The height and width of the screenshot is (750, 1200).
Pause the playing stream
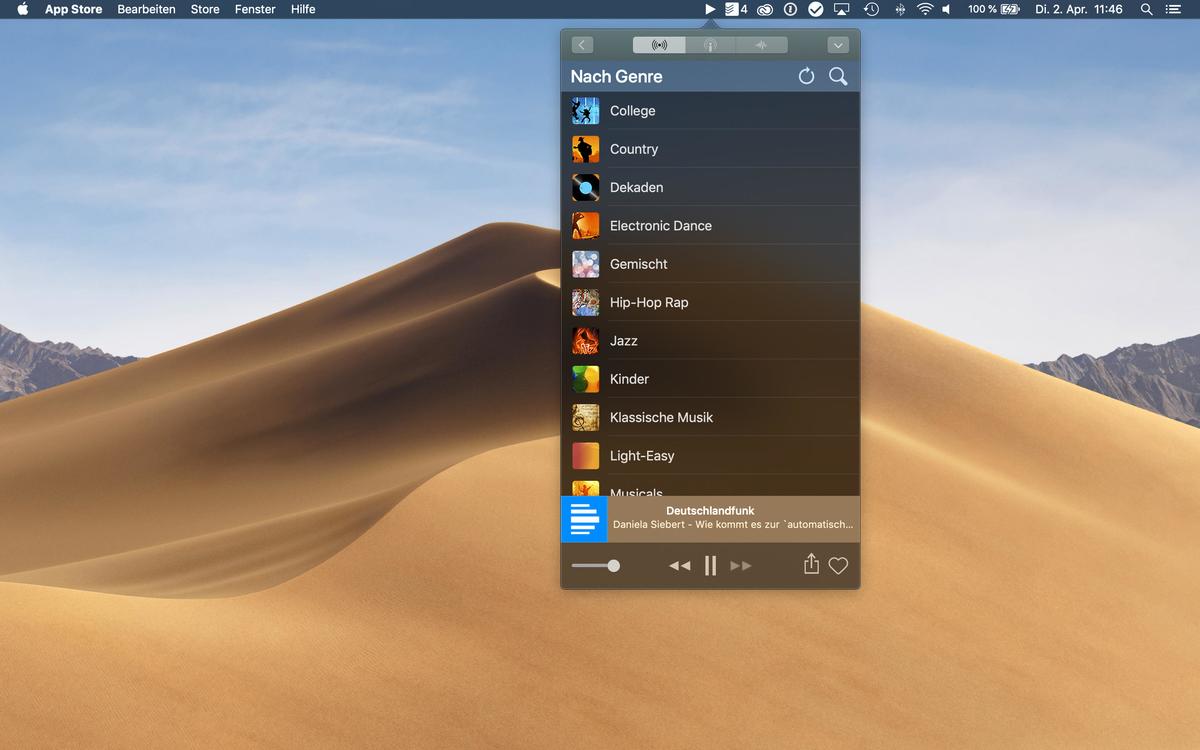click(710, 566)
